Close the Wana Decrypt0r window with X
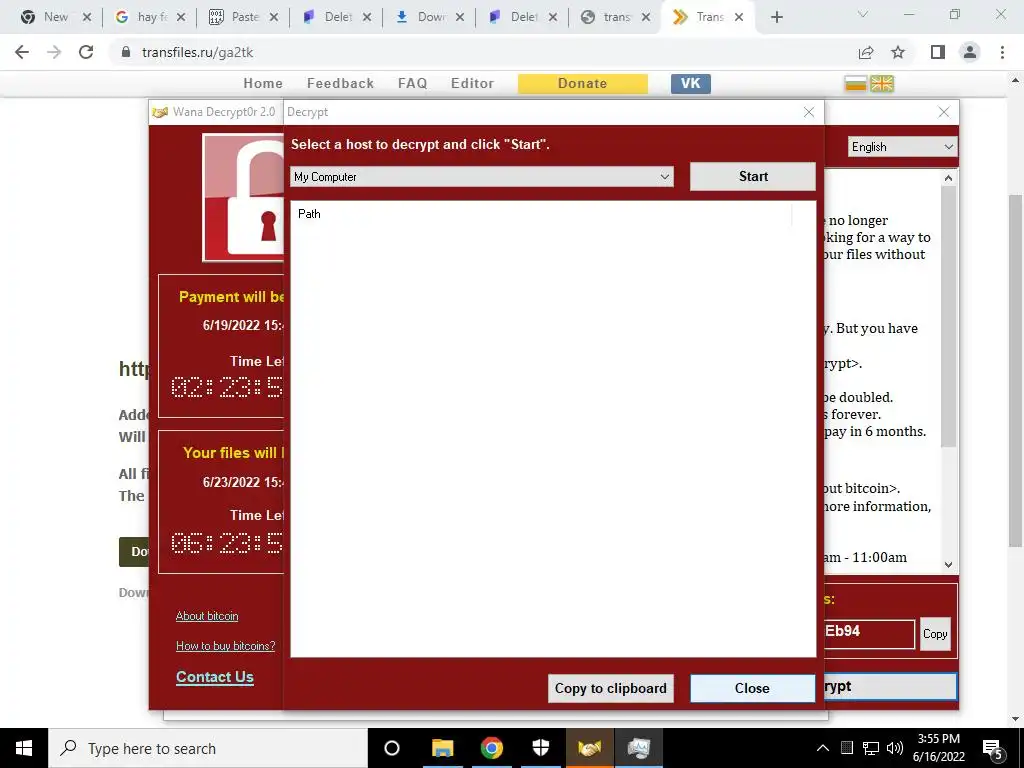This screenshot has height=768, width=1024. pos(944,112)
